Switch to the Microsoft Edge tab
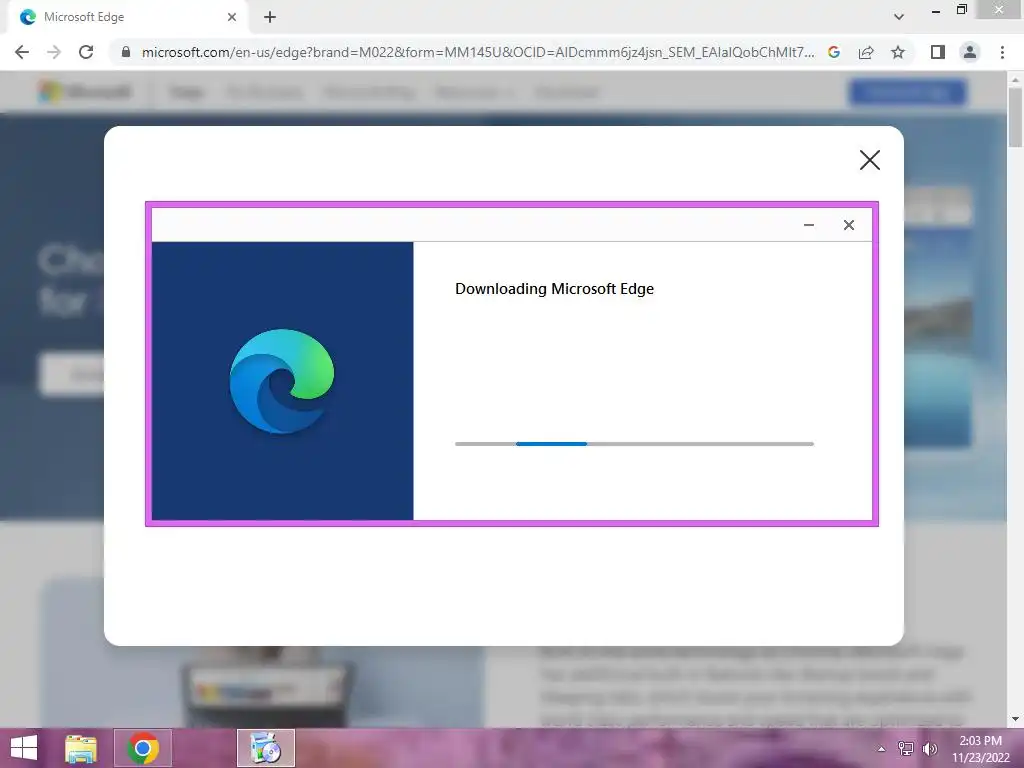The width and height of the screenshot is (1024, 768). tap(128, 17)
